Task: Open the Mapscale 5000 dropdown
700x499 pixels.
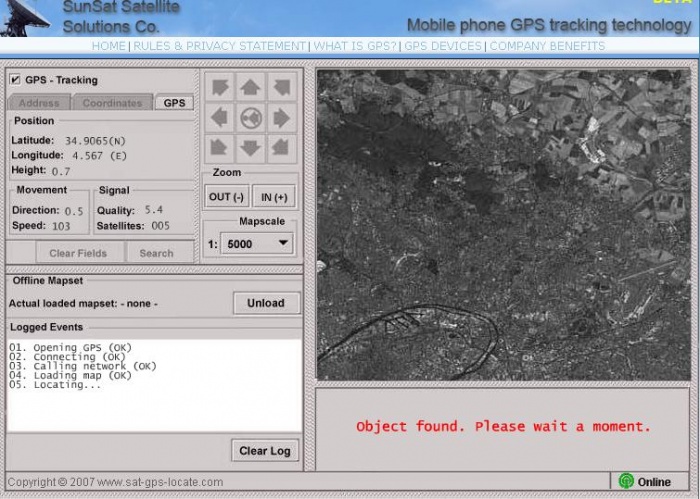Action: 257,244
